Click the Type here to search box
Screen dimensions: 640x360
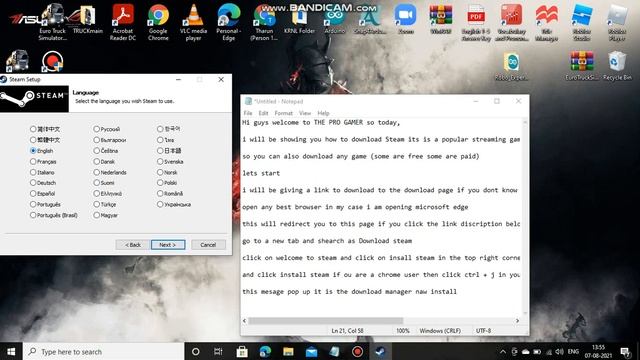[x=104, y=351]
